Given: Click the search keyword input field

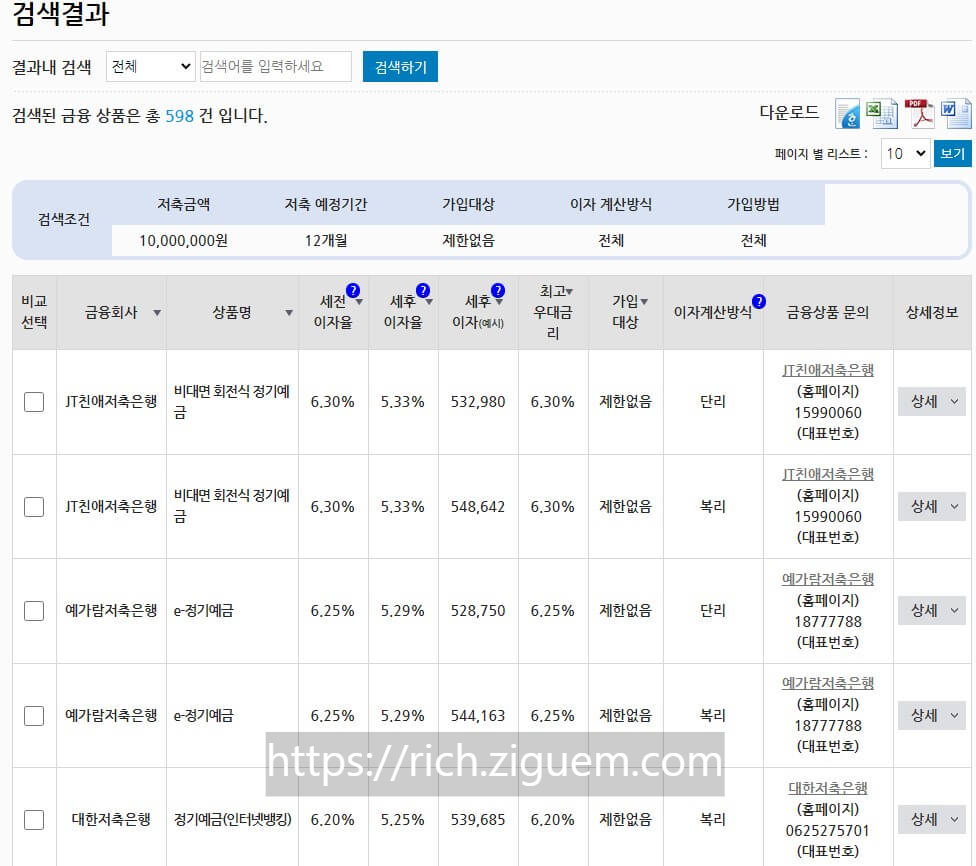Looking at the screenshot, I should (x=275, y=66).
